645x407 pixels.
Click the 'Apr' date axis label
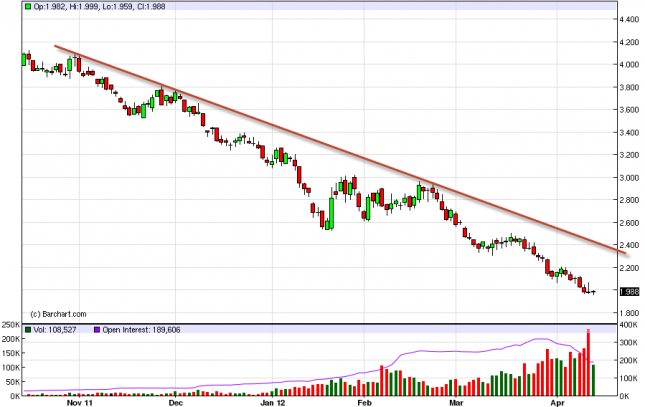click(557, 402)
